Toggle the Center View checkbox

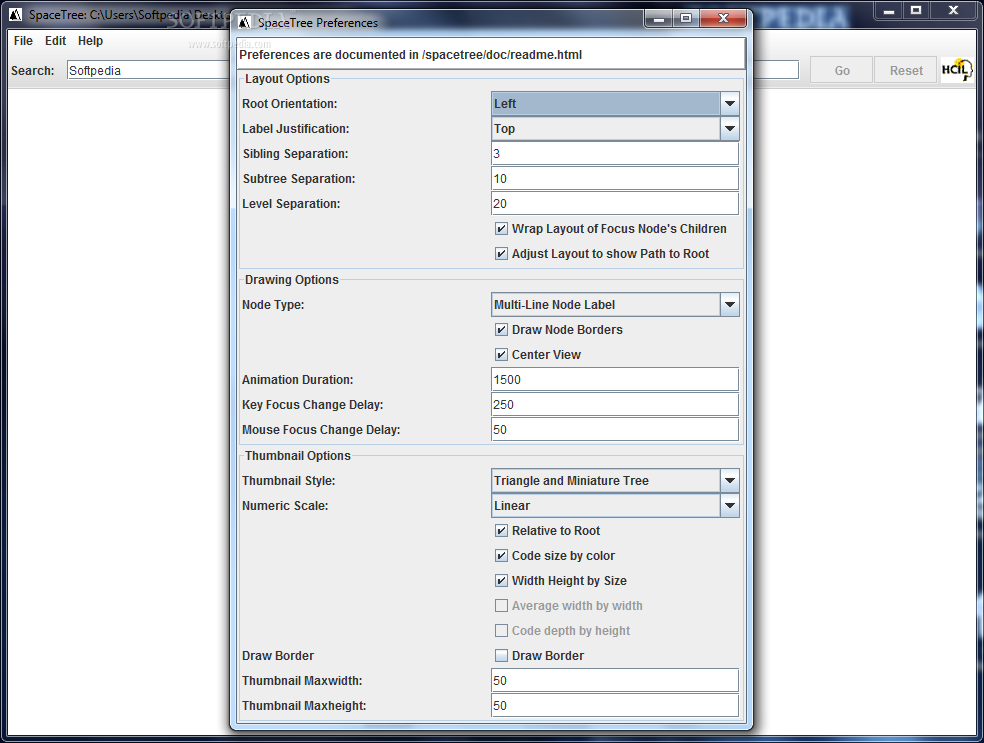pyautogui.click(x=501, y=355)
